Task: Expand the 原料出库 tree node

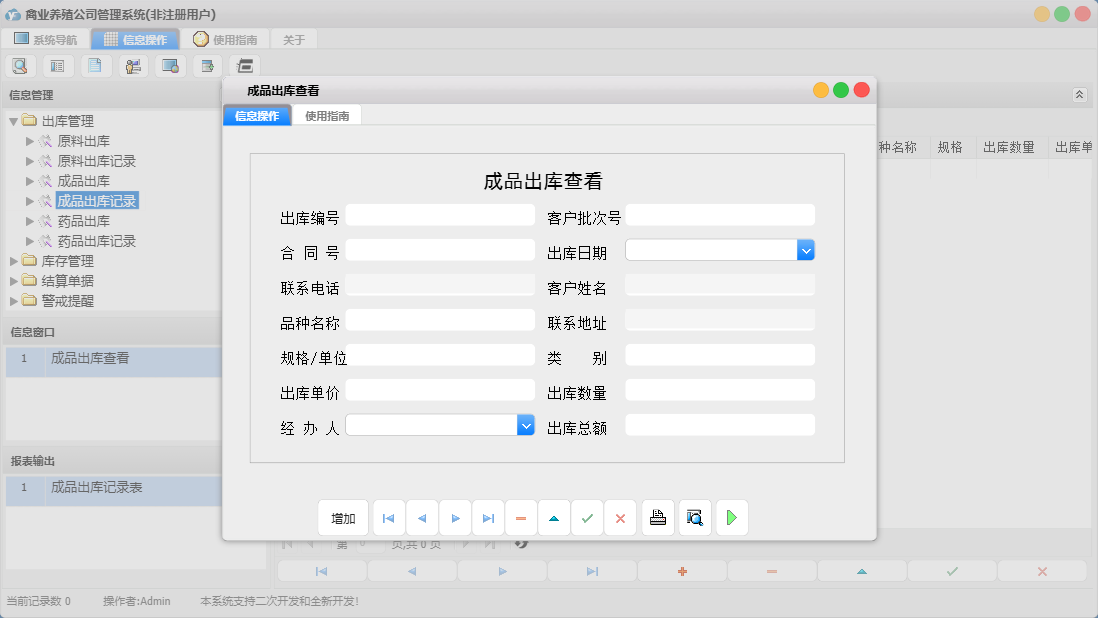Action: pyautogui.click(x=31, y=141)
